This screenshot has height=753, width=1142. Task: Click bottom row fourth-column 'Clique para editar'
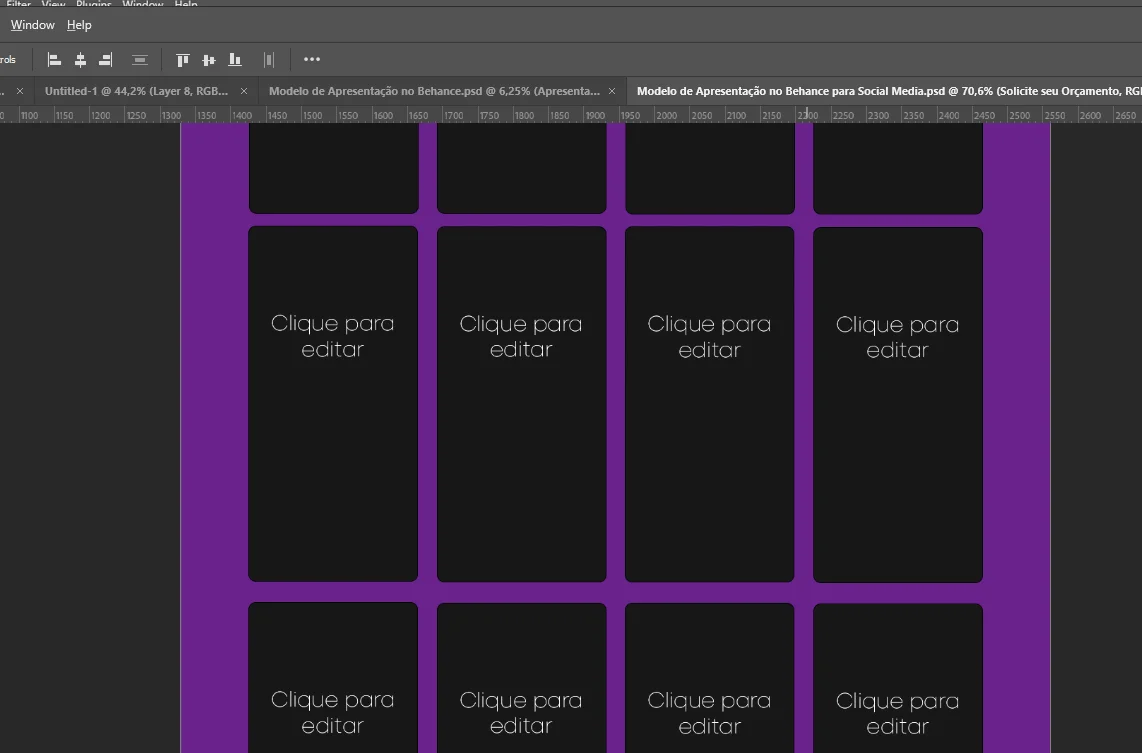point(897,714)
